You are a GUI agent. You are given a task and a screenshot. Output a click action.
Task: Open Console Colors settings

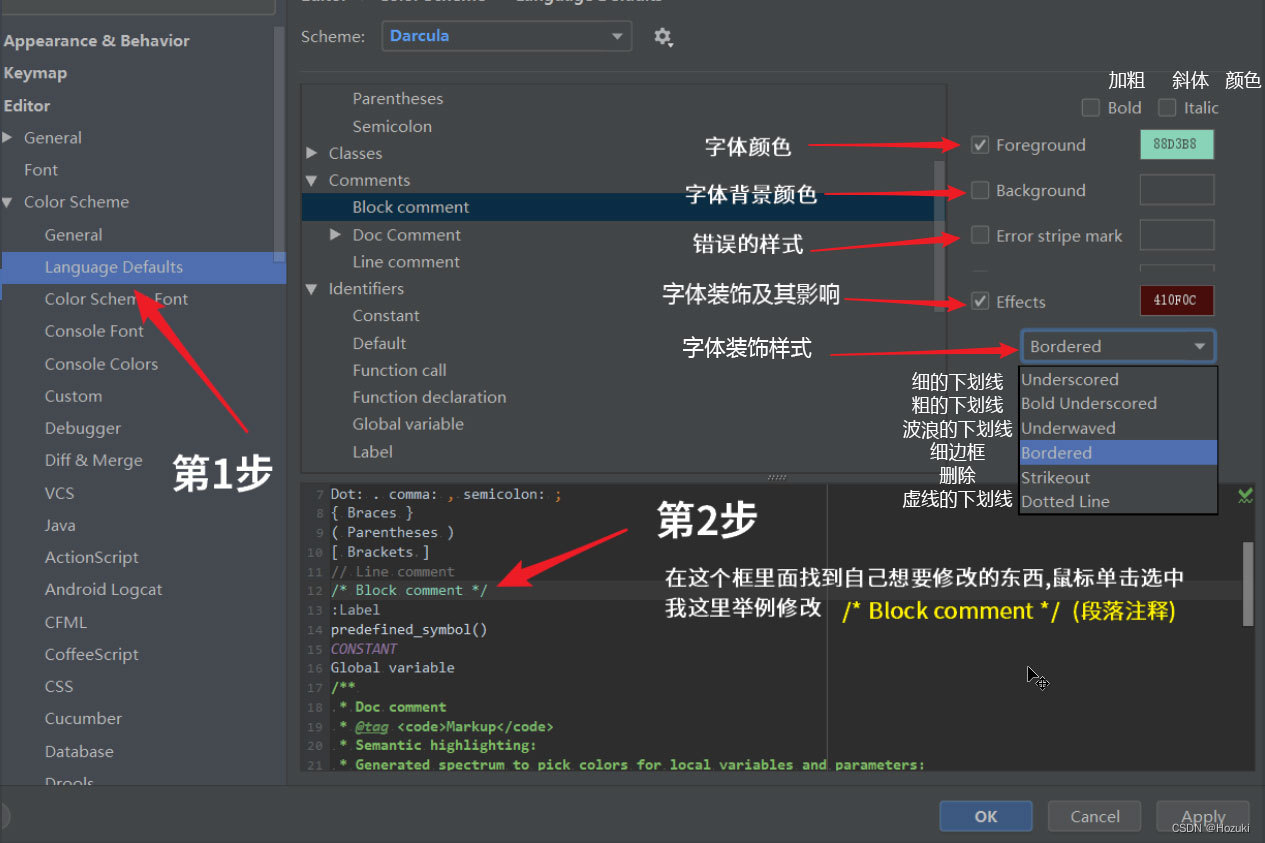pyautogui.click(x=101, y=364)
